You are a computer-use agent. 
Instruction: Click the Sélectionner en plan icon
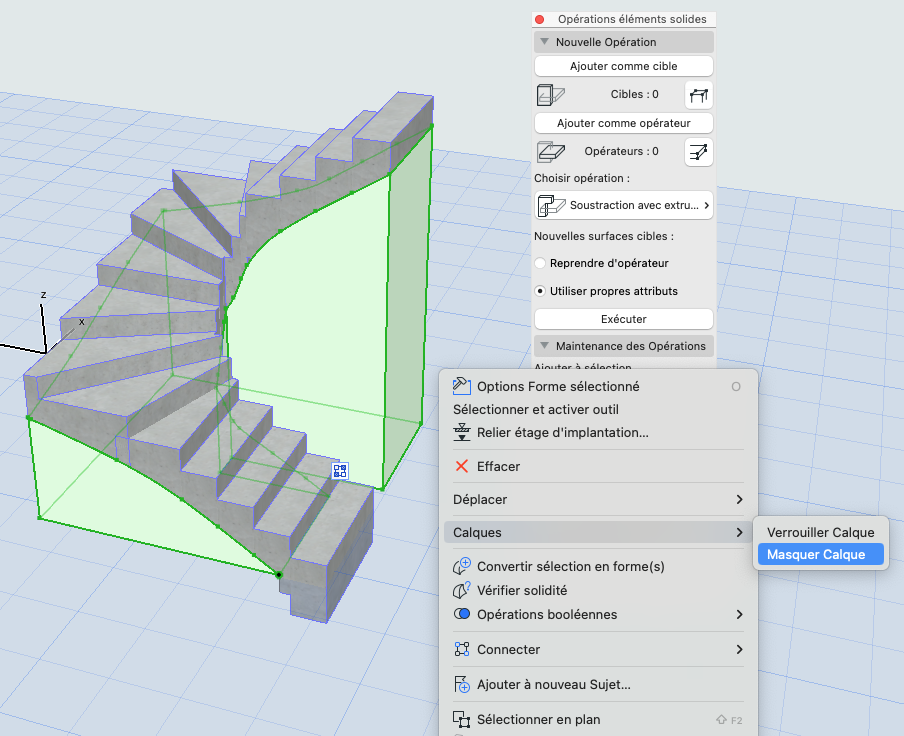[461, 719]
